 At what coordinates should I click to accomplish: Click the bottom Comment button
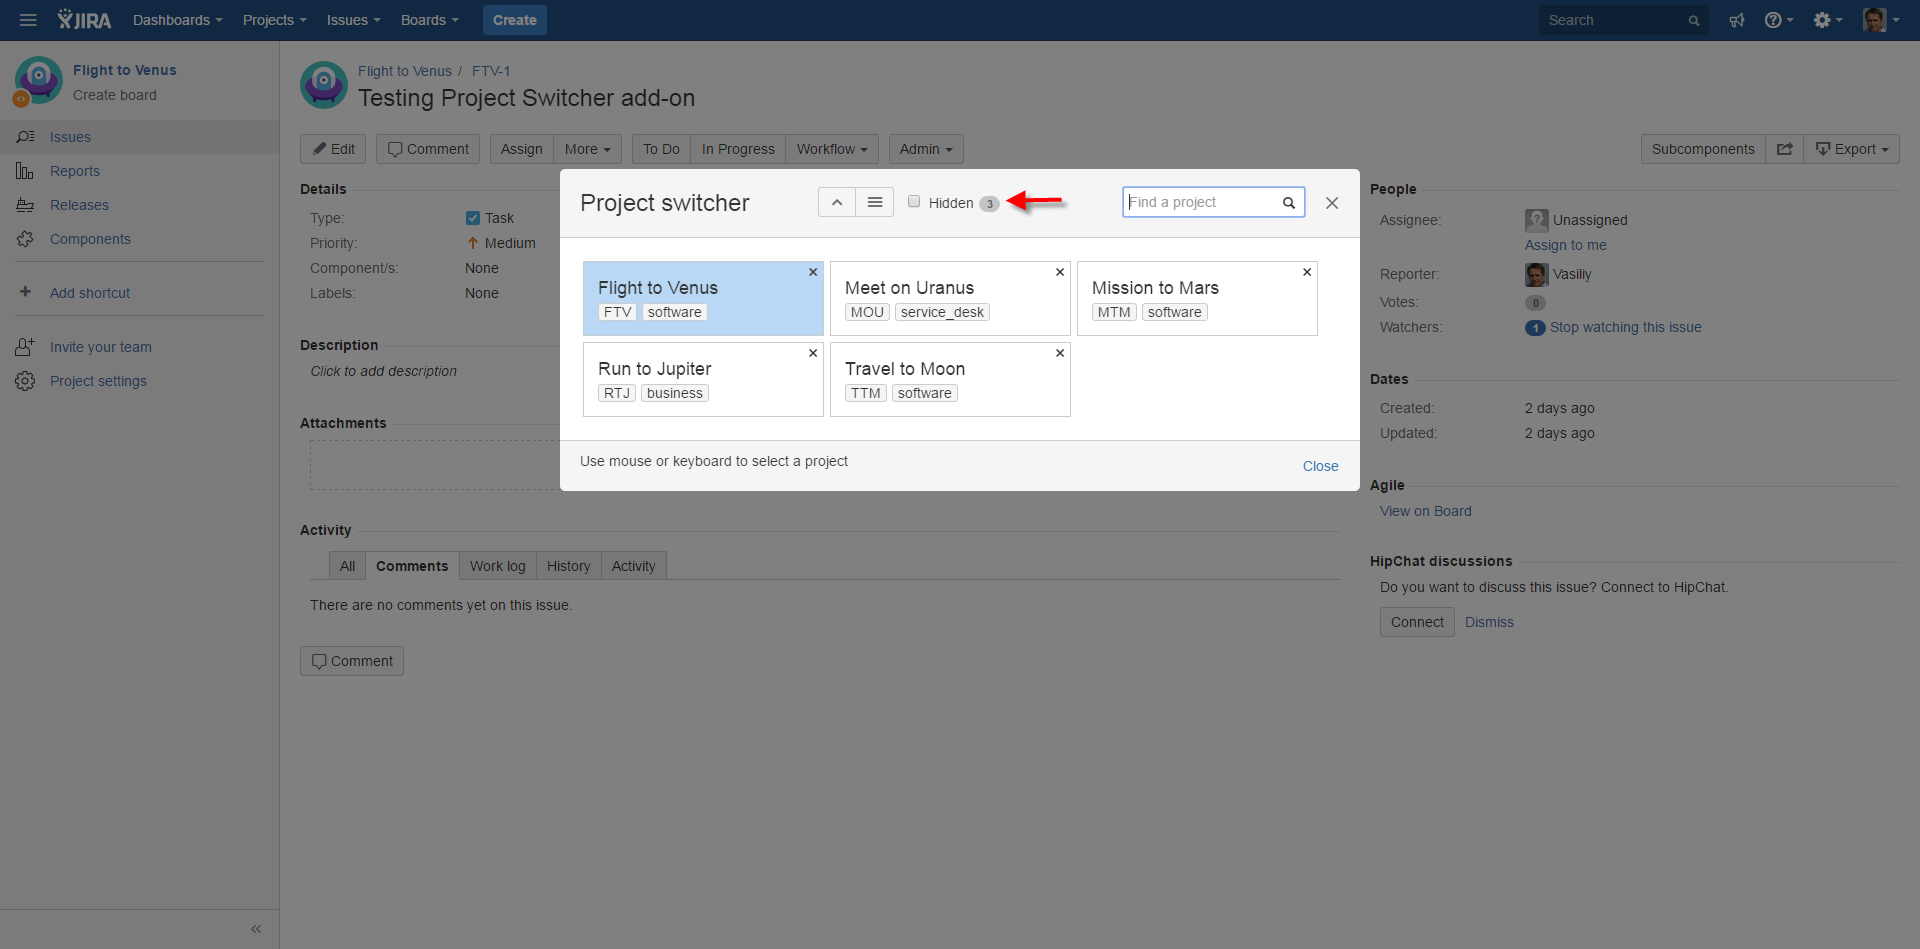(x=352, y=661)
